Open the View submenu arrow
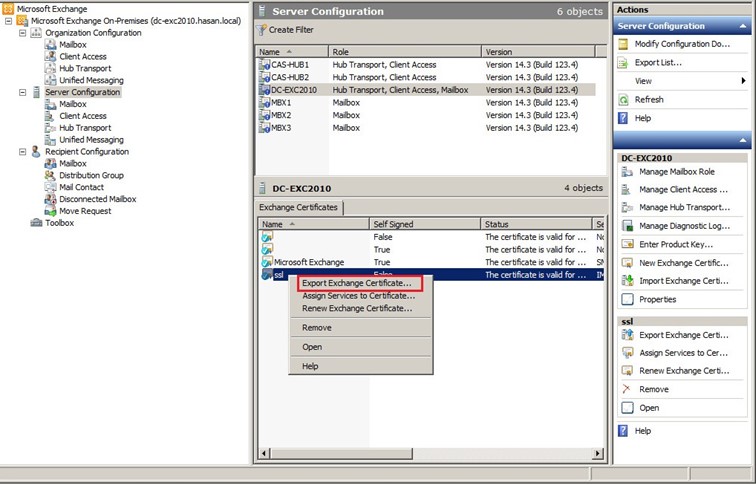This screenshot has height=485, width=756. tap(743, 81)
